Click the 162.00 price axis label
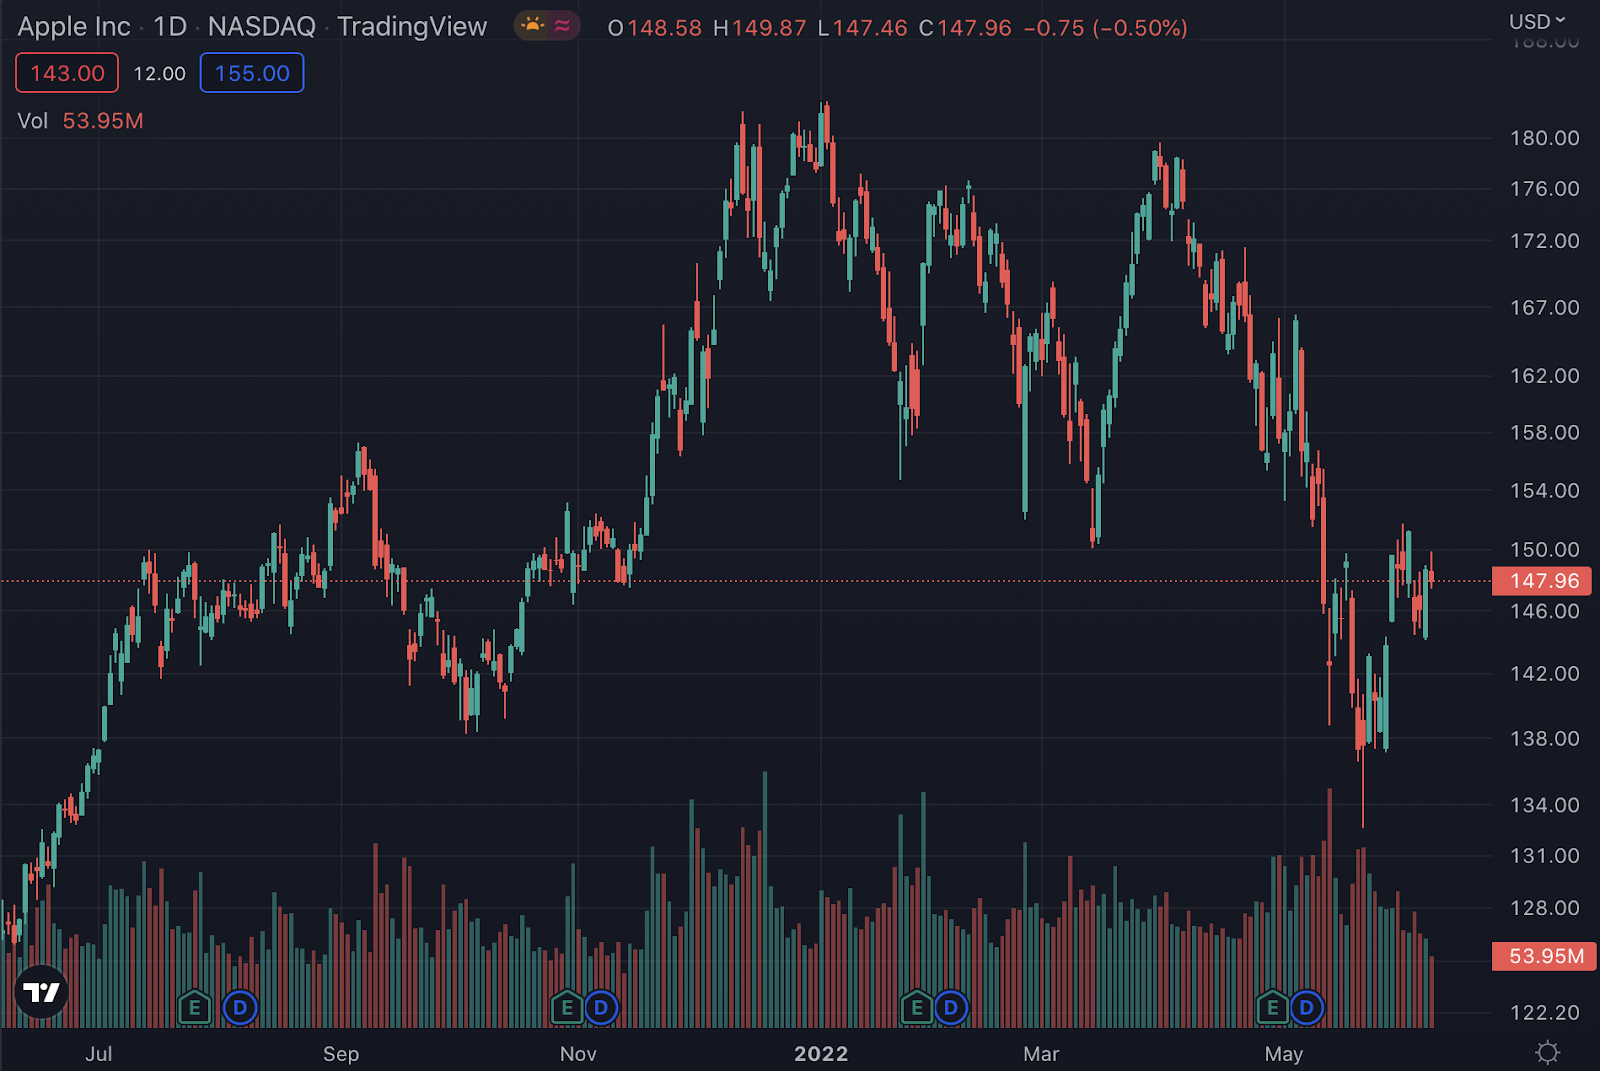The height and width of the screenshot is (1071, 1600). point(1545,376)
